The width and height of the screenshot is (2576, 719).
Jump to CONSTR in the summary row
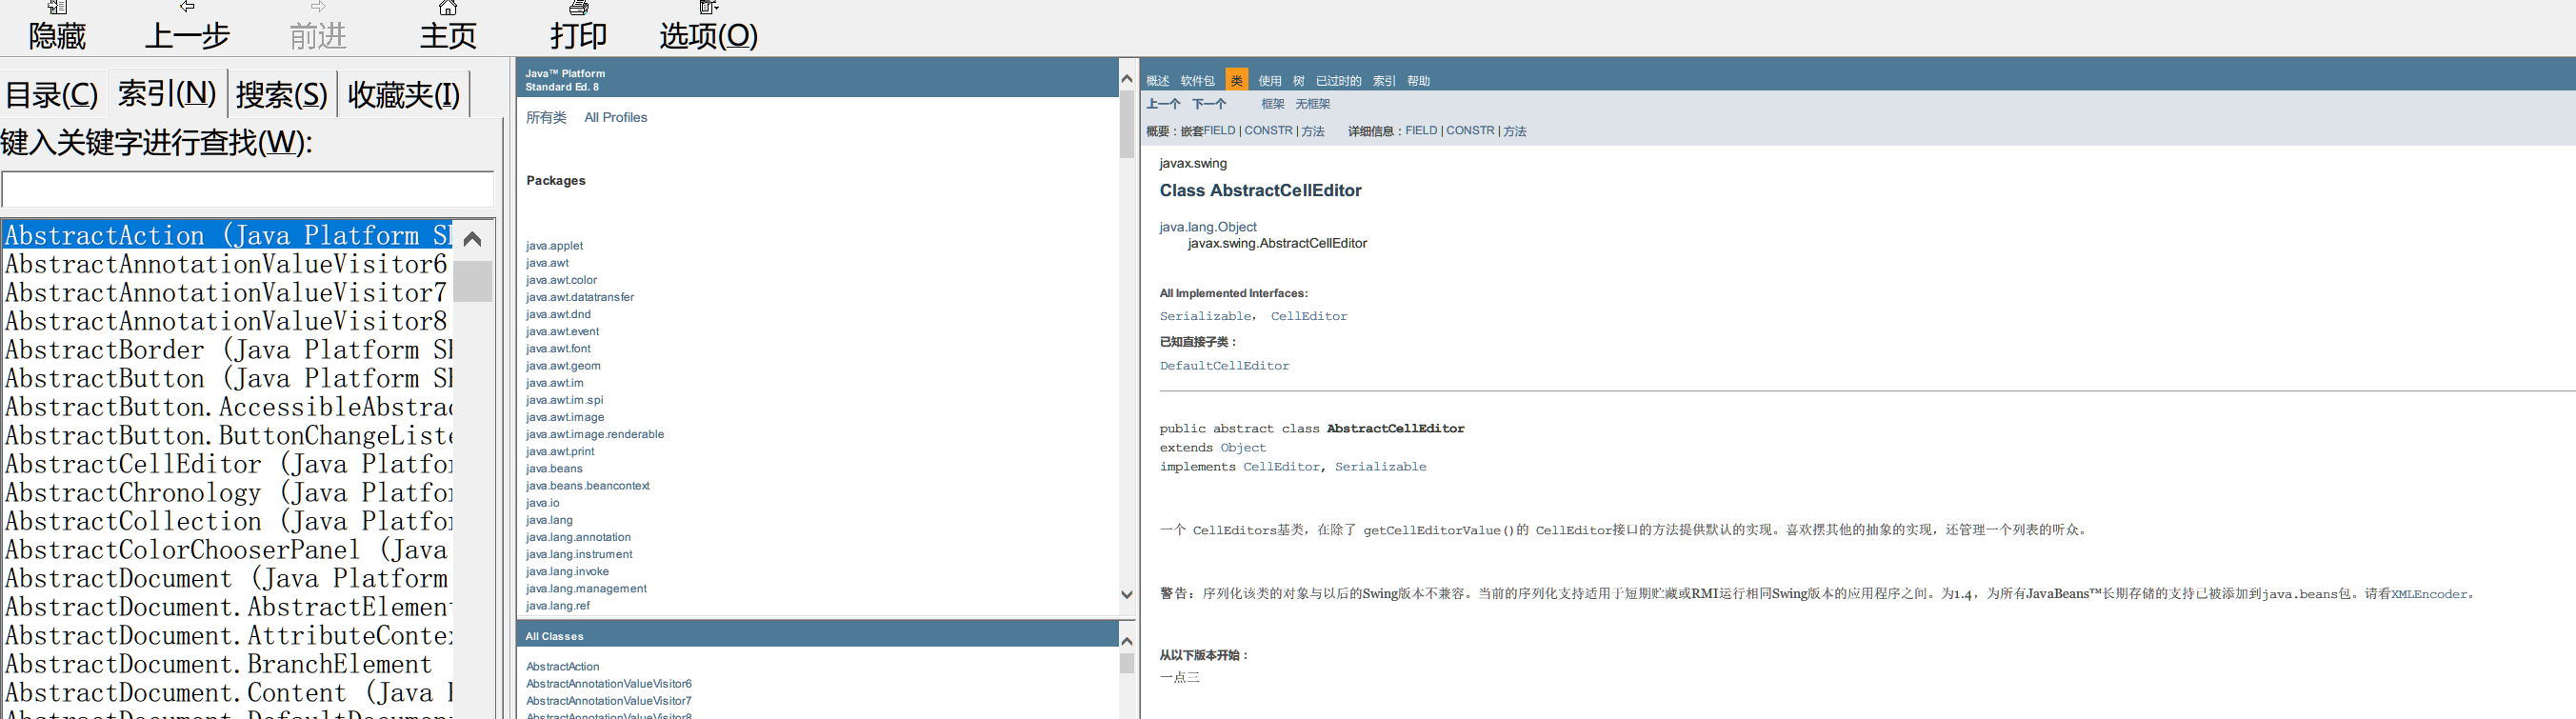[1268, 131]
